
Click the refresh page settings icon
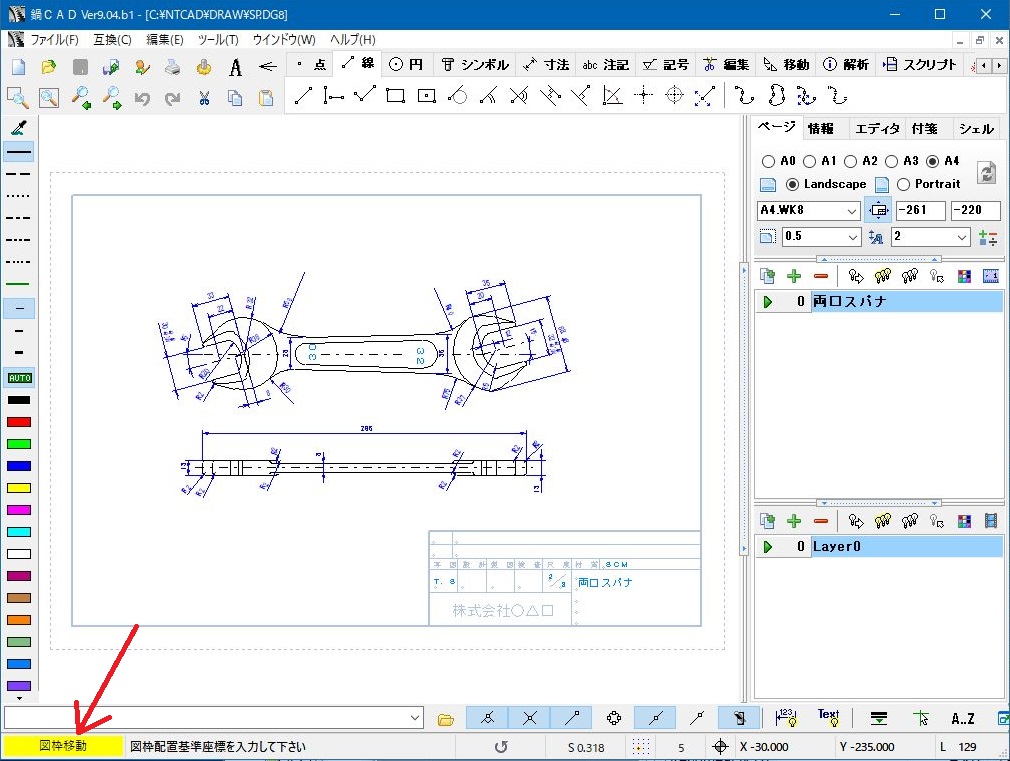(x=987, y=173)
